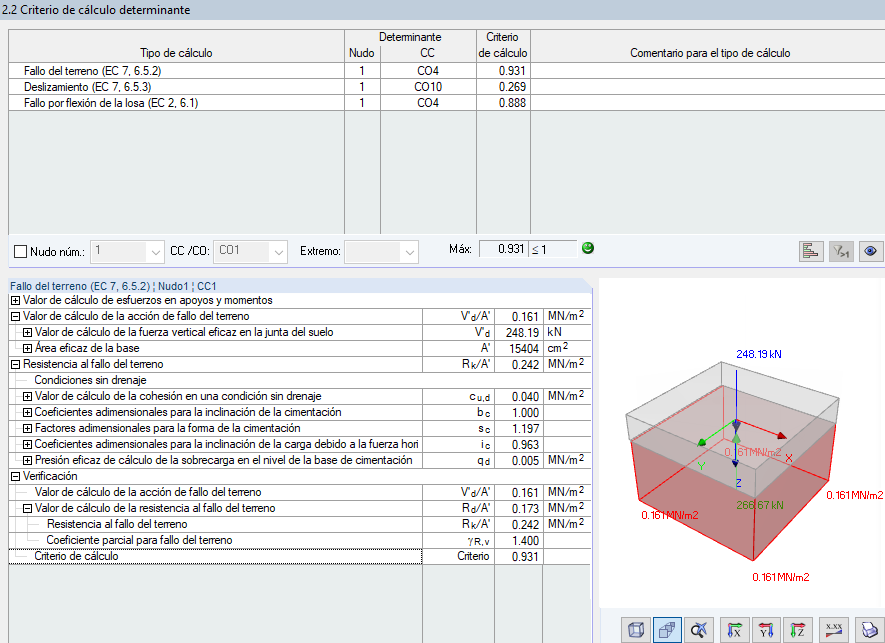Expand inclinación de la carga coefficients row

click(x=27, y=444)
